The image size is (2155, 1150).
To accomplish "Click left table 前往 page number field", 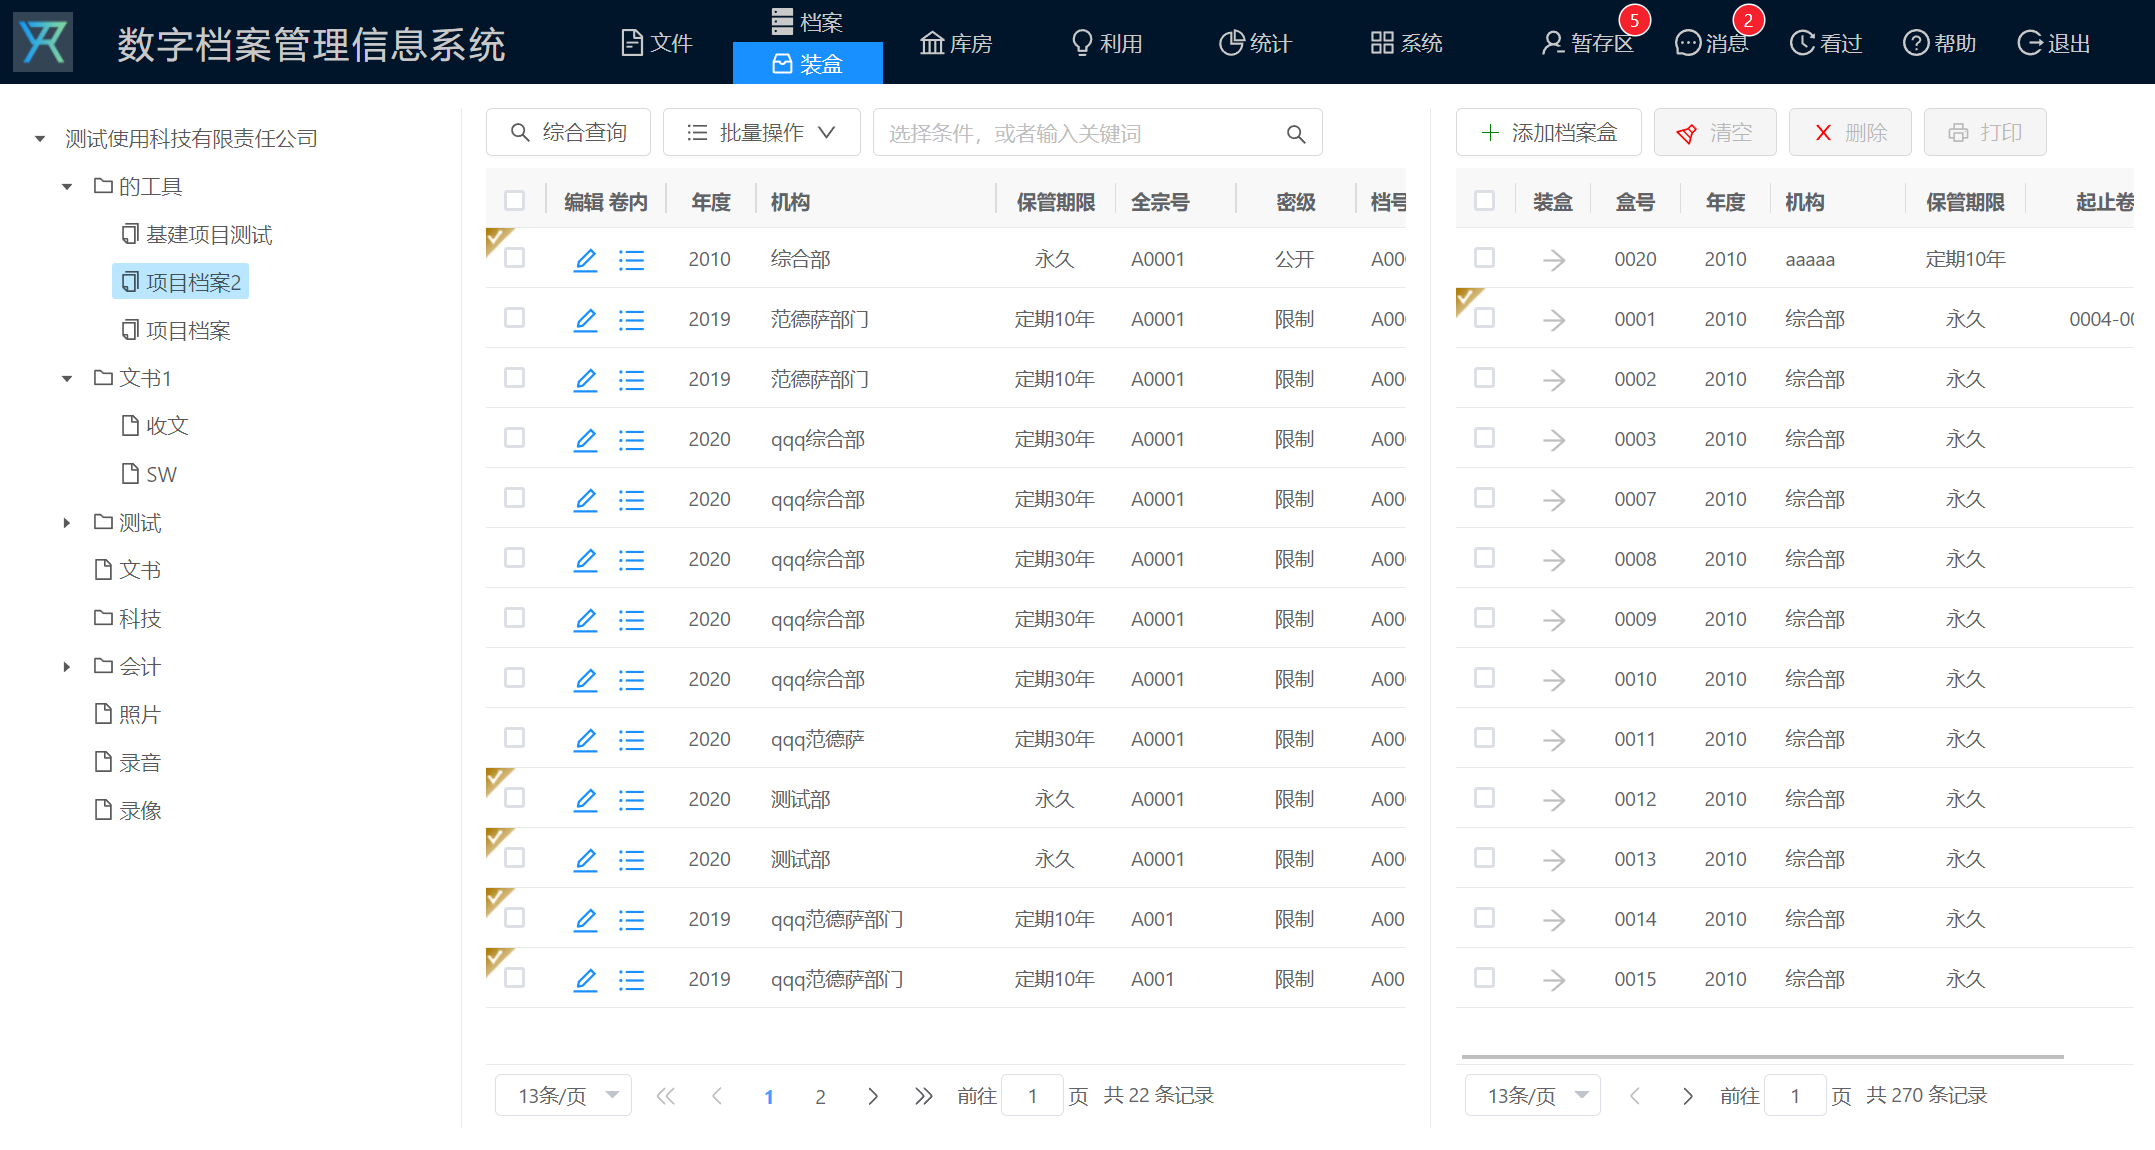I will [x=1032, y=1096].
